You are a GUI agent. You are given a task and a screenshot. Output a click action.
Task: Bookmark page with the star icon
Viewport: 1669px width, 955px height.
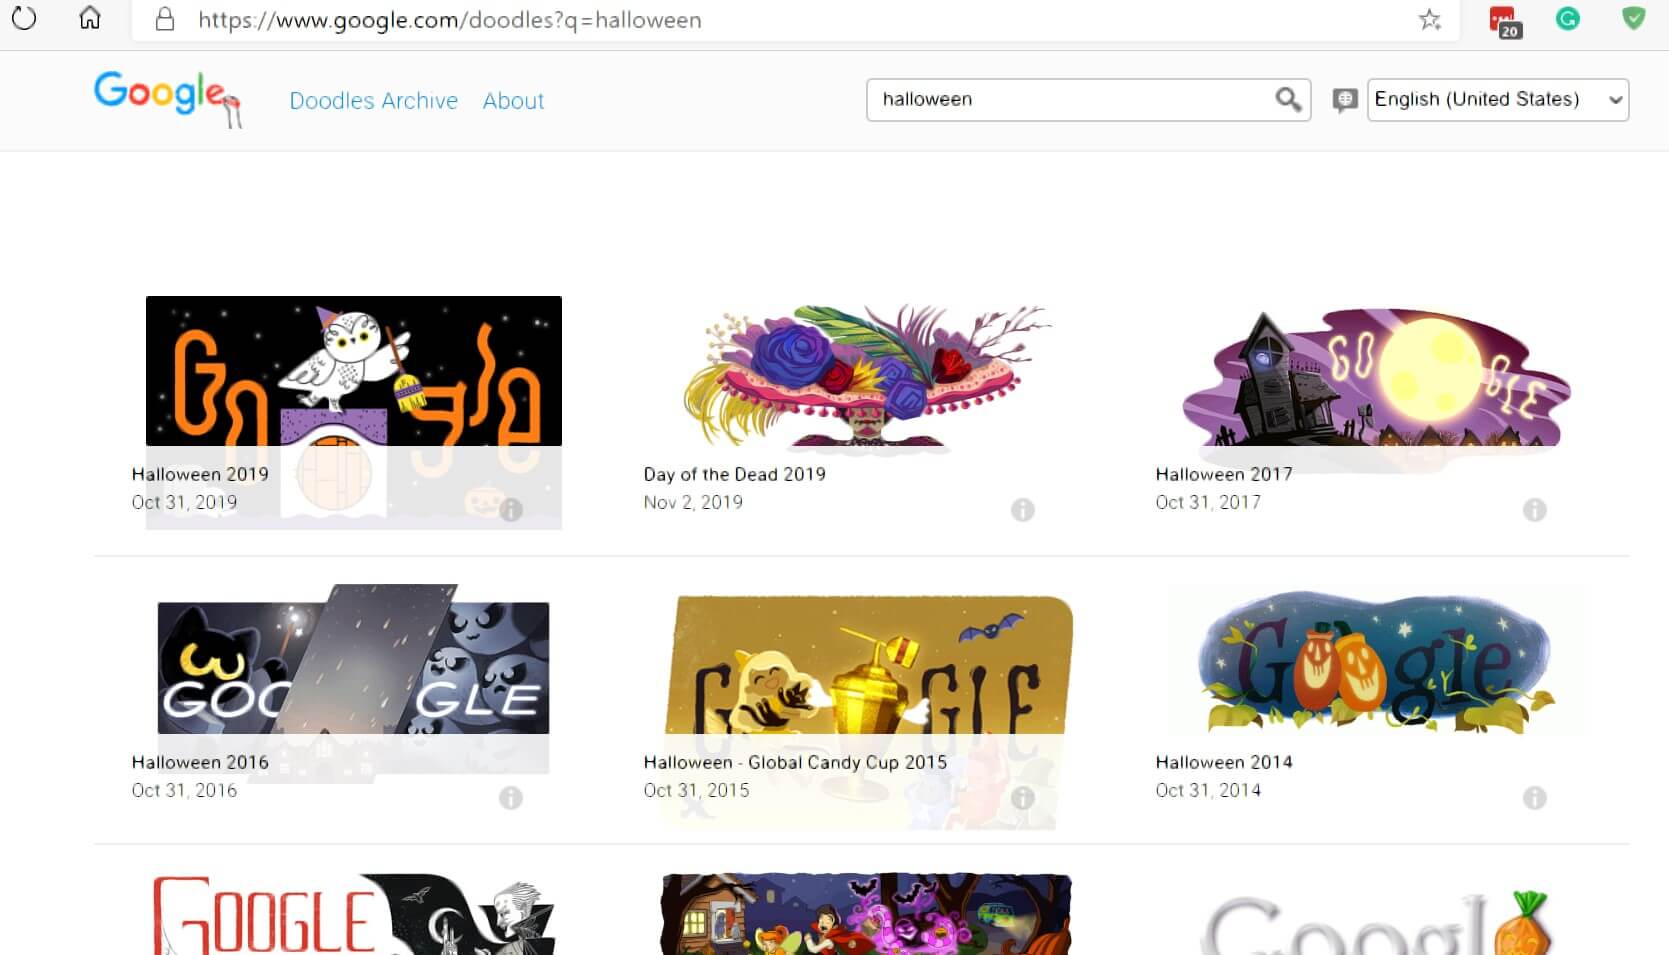1429,20
